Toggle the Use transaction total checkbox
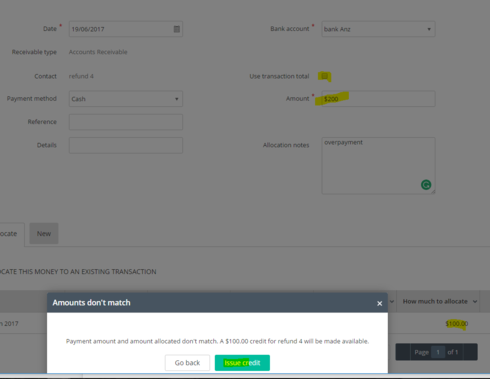The height and width of the screenshot is (379, 490). pyautogui.click(x=324, y=76)
